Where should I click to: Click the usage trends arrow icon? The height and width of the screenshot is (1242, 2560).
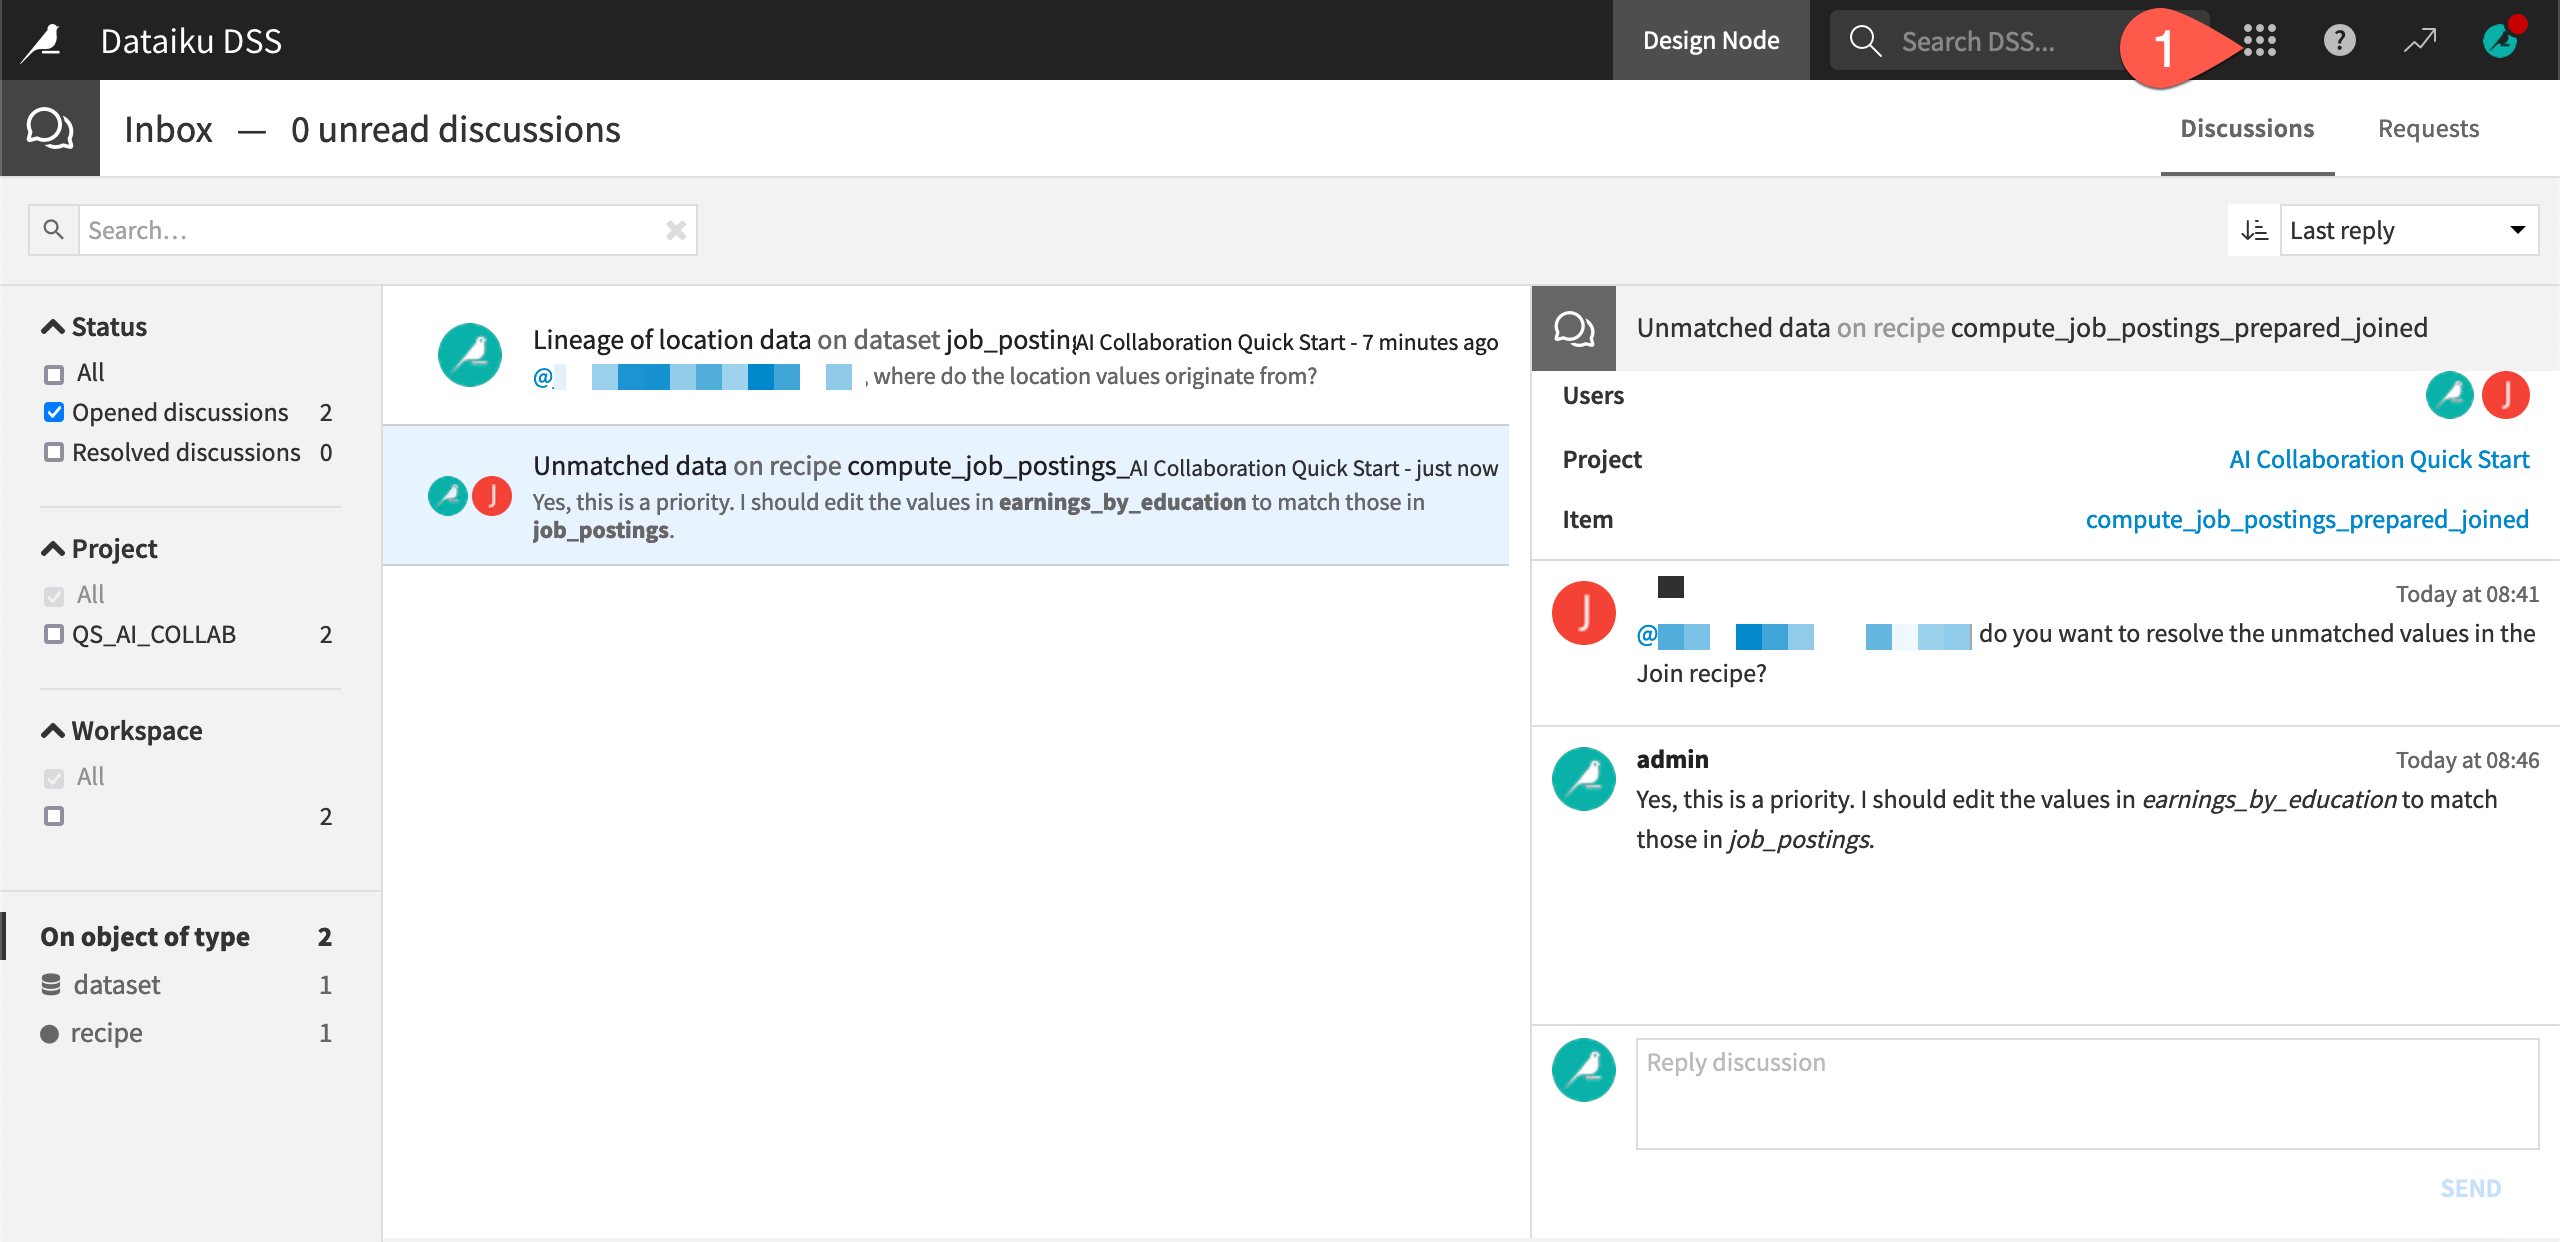click(x=2420, y=40)
